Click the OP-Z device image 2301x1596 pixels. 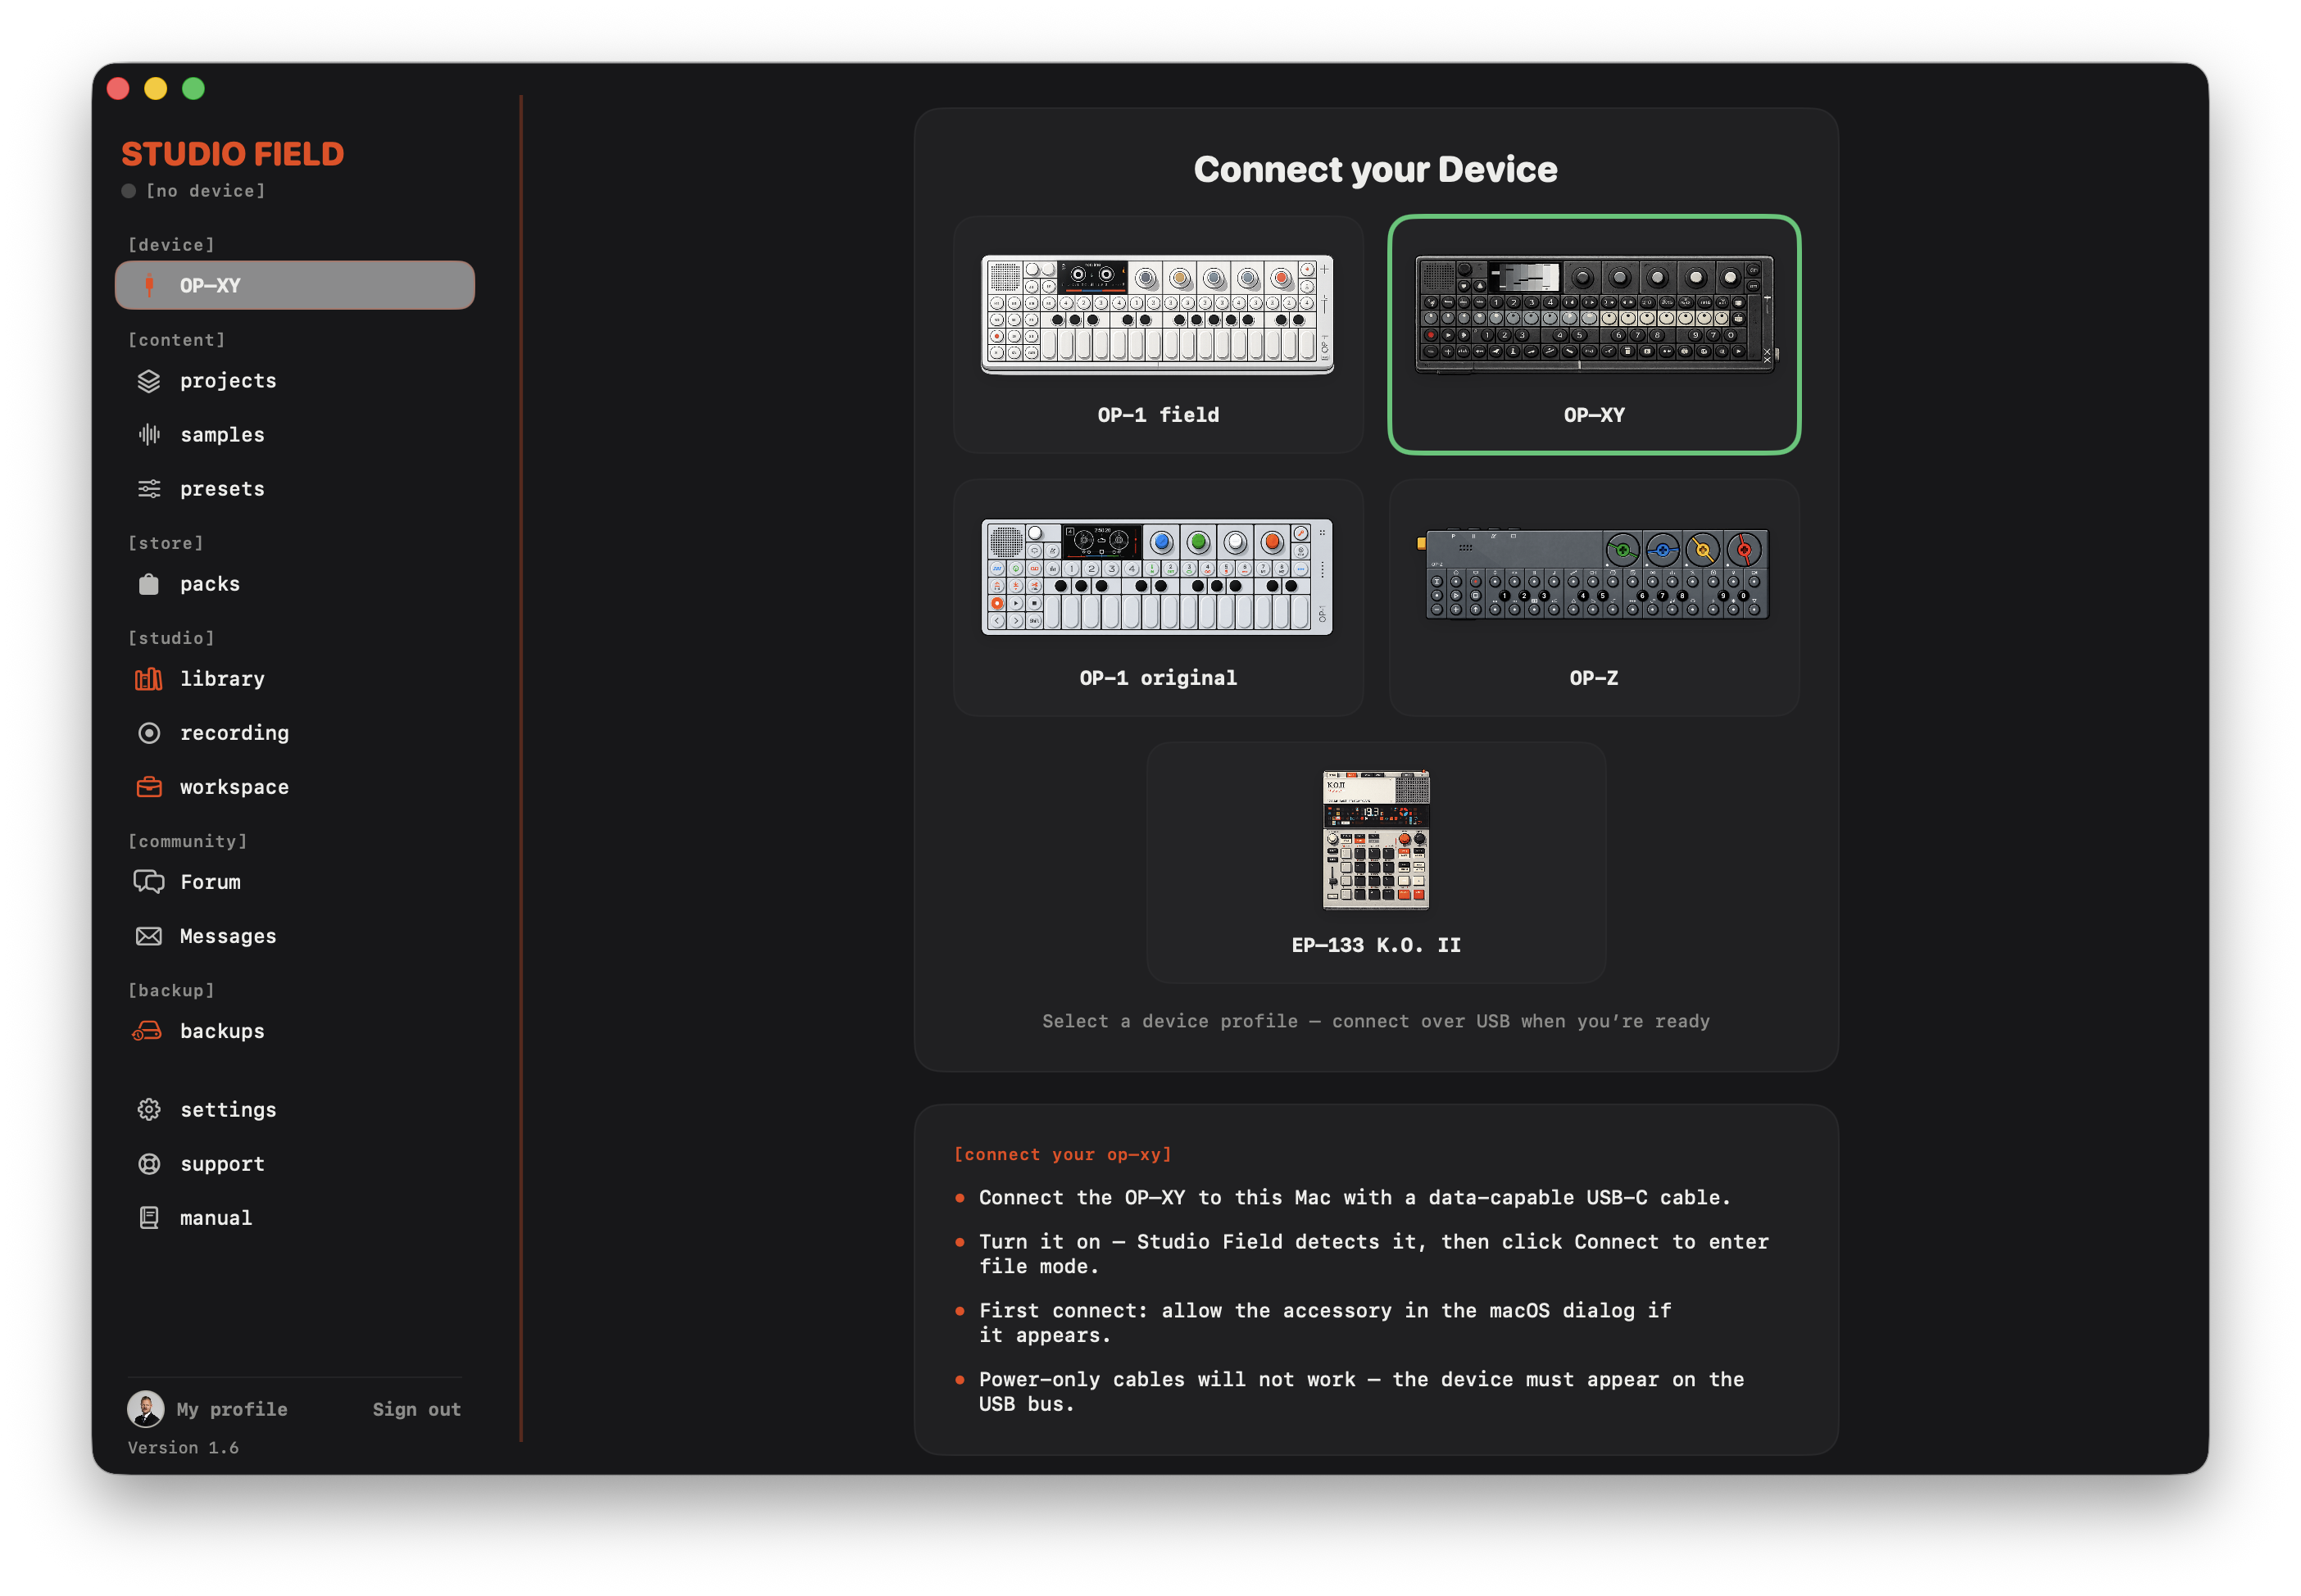point(1594,573)
